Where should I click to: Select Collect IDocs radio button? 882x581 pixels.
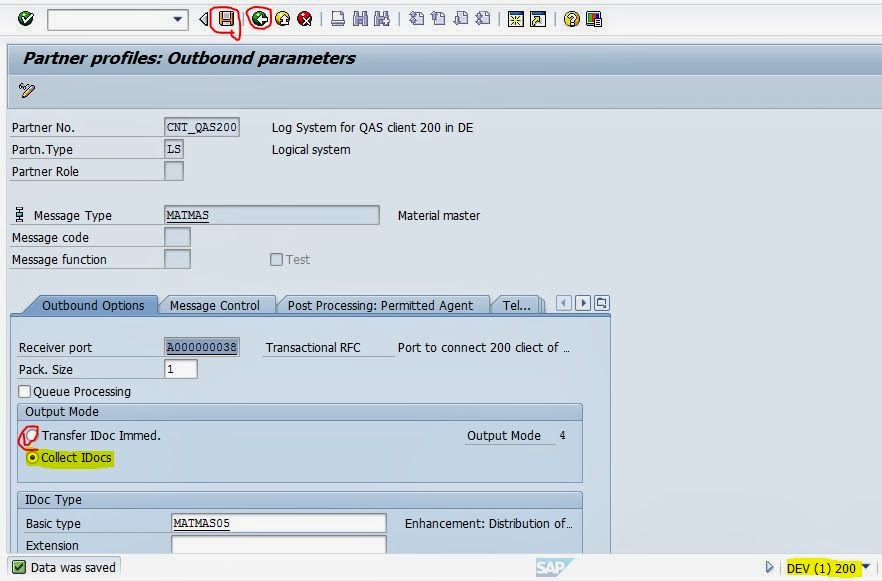(x=33, y=458)
